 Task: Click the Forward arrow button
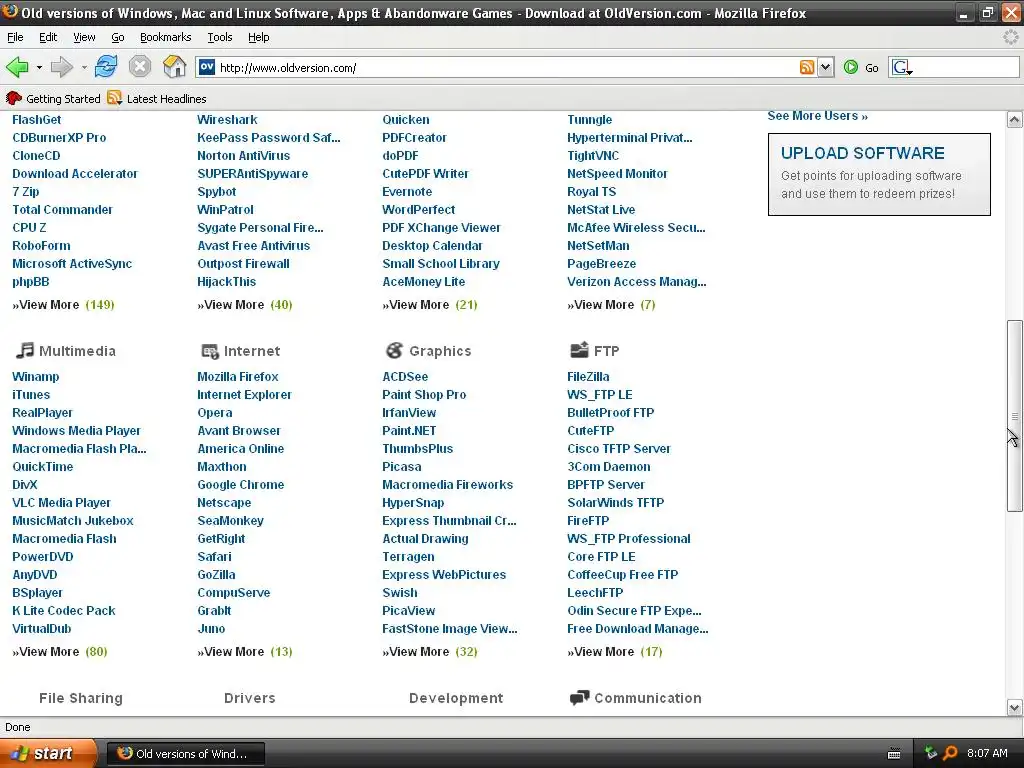61,67
